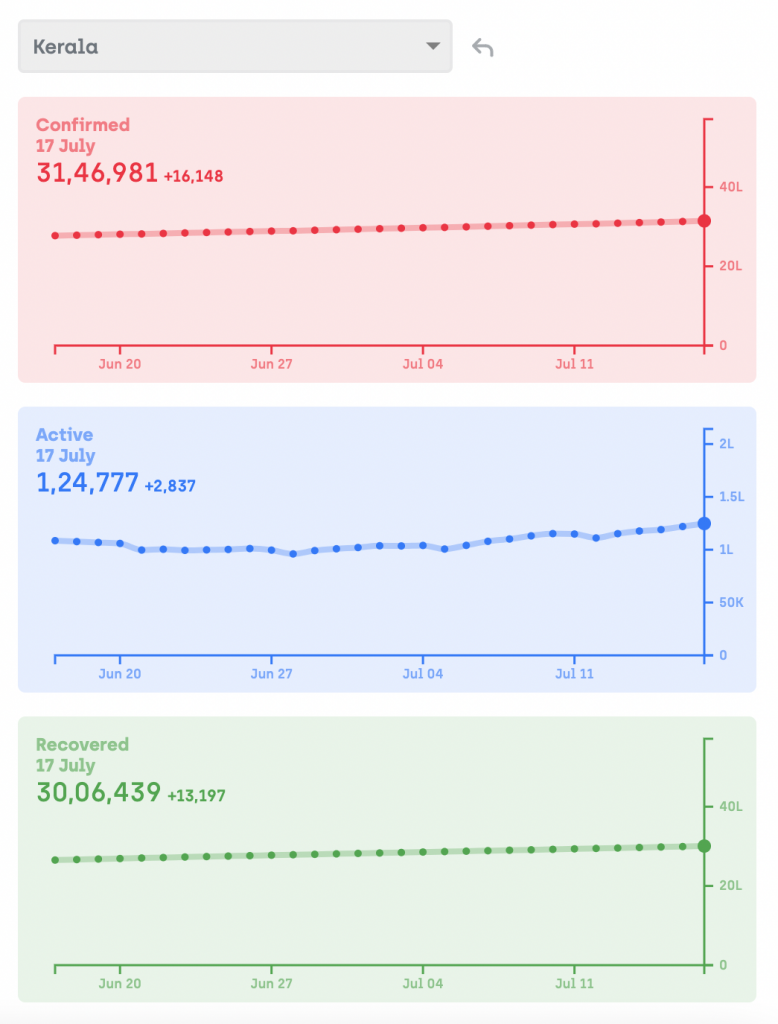Click the Jun 27 label on Confirmed chart axis
The height and width of the screenshot is (1024, 778).
pyautogui.click(x=271, y=364)
